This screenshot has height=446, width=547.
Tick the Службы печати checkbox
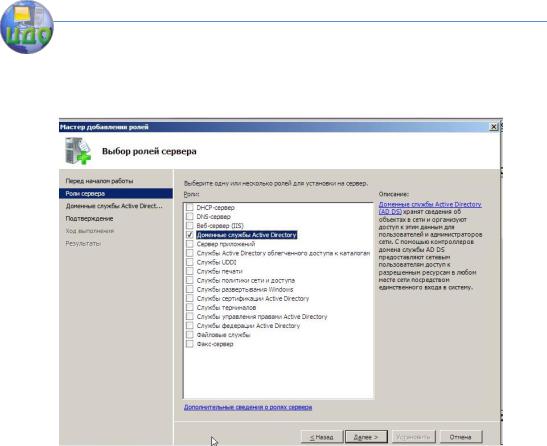coord(189,271)
